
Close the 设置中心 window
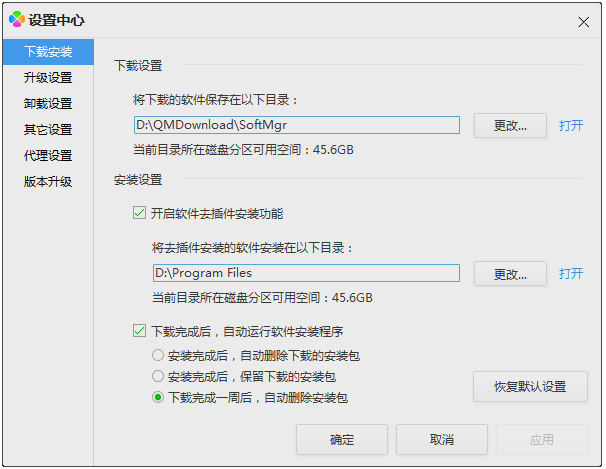pos(584,21)
